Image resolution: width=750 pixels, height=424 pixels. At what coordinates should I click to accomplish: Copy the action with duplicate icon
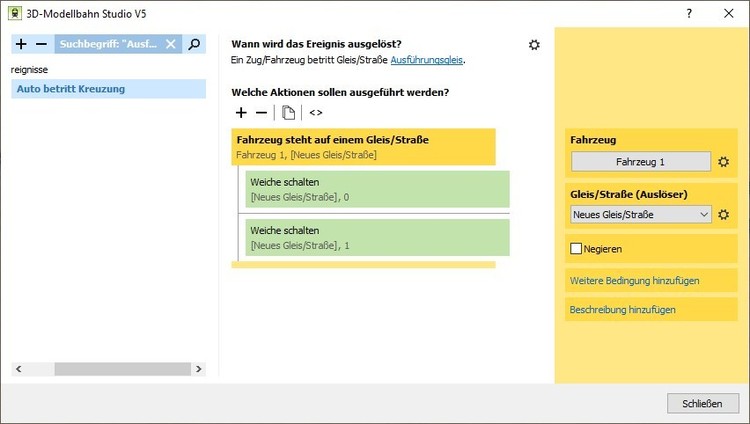pyautogui.click(x=288, y=113)
